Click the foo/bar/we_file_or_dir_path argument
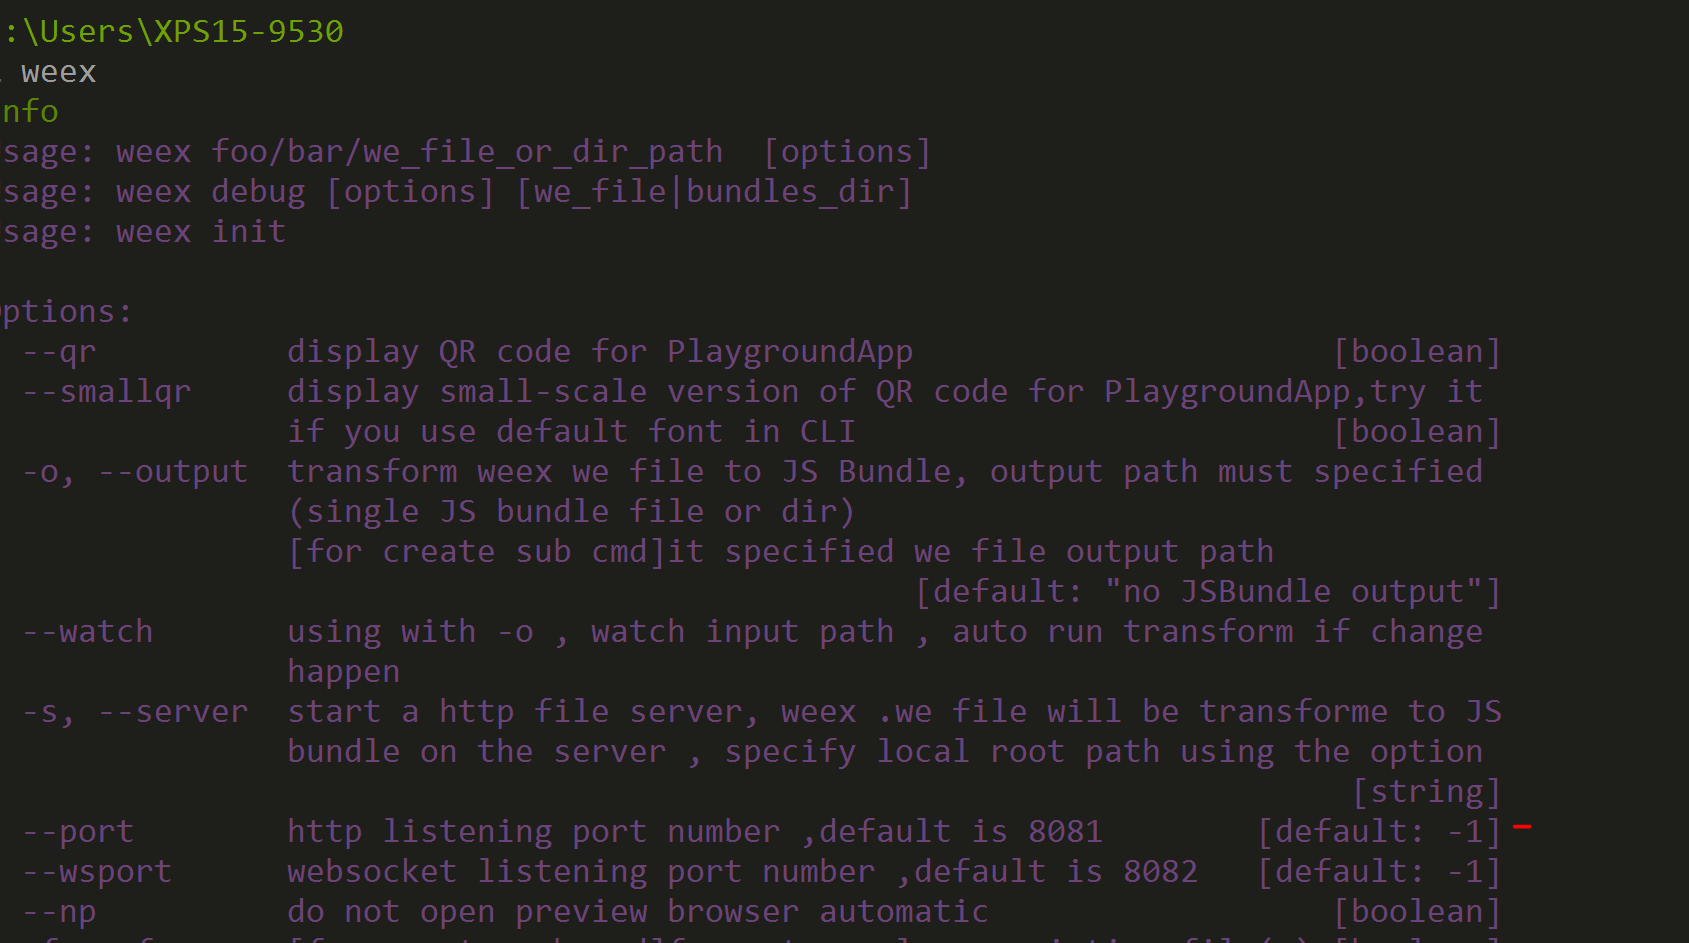 [x=467, y=152]
